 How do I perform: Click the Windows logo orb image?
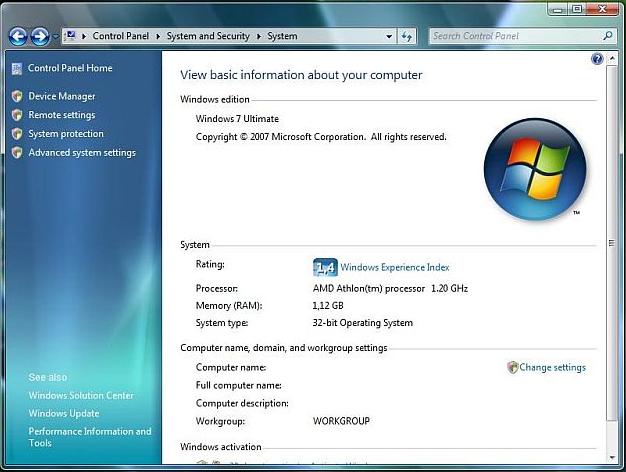click(535, 169)
